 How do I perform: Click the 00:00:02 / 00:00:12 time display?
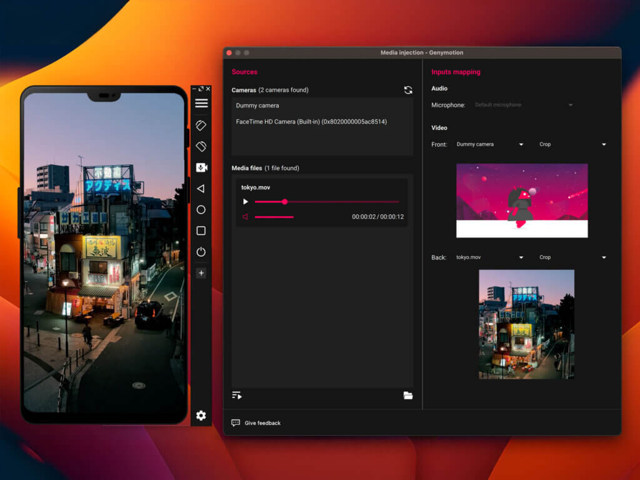(378, 217)
